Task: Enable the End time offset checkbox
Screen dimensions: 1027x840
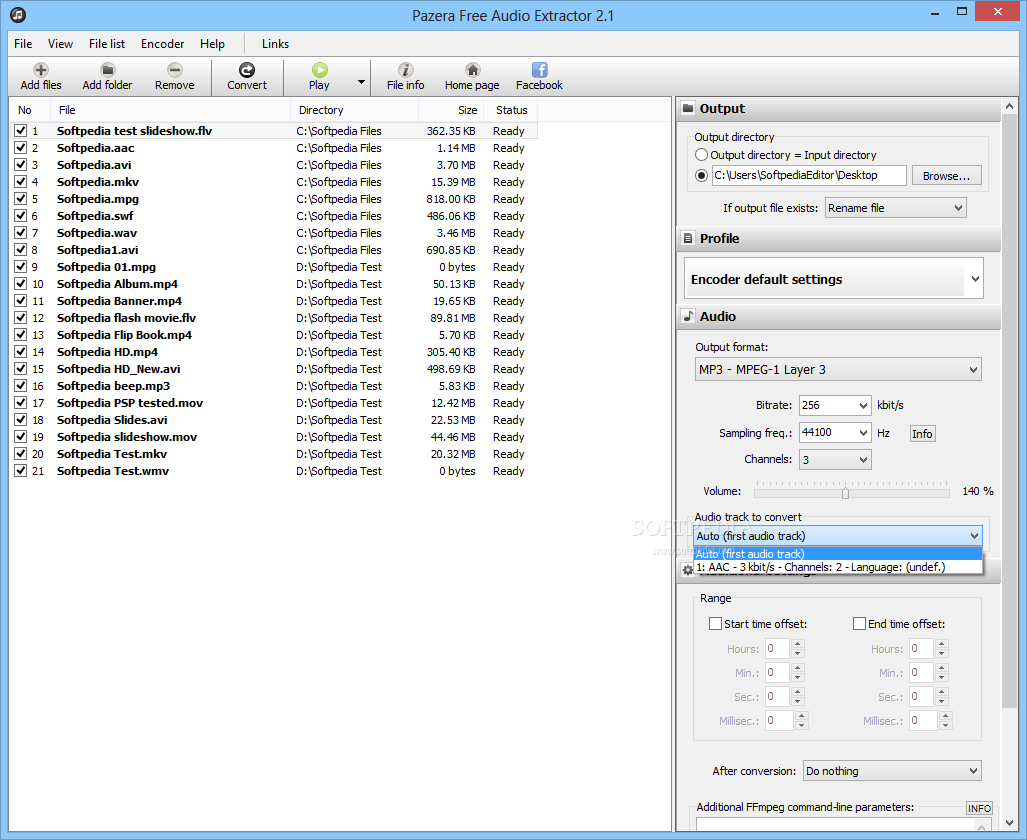Action: click(859, 623)
